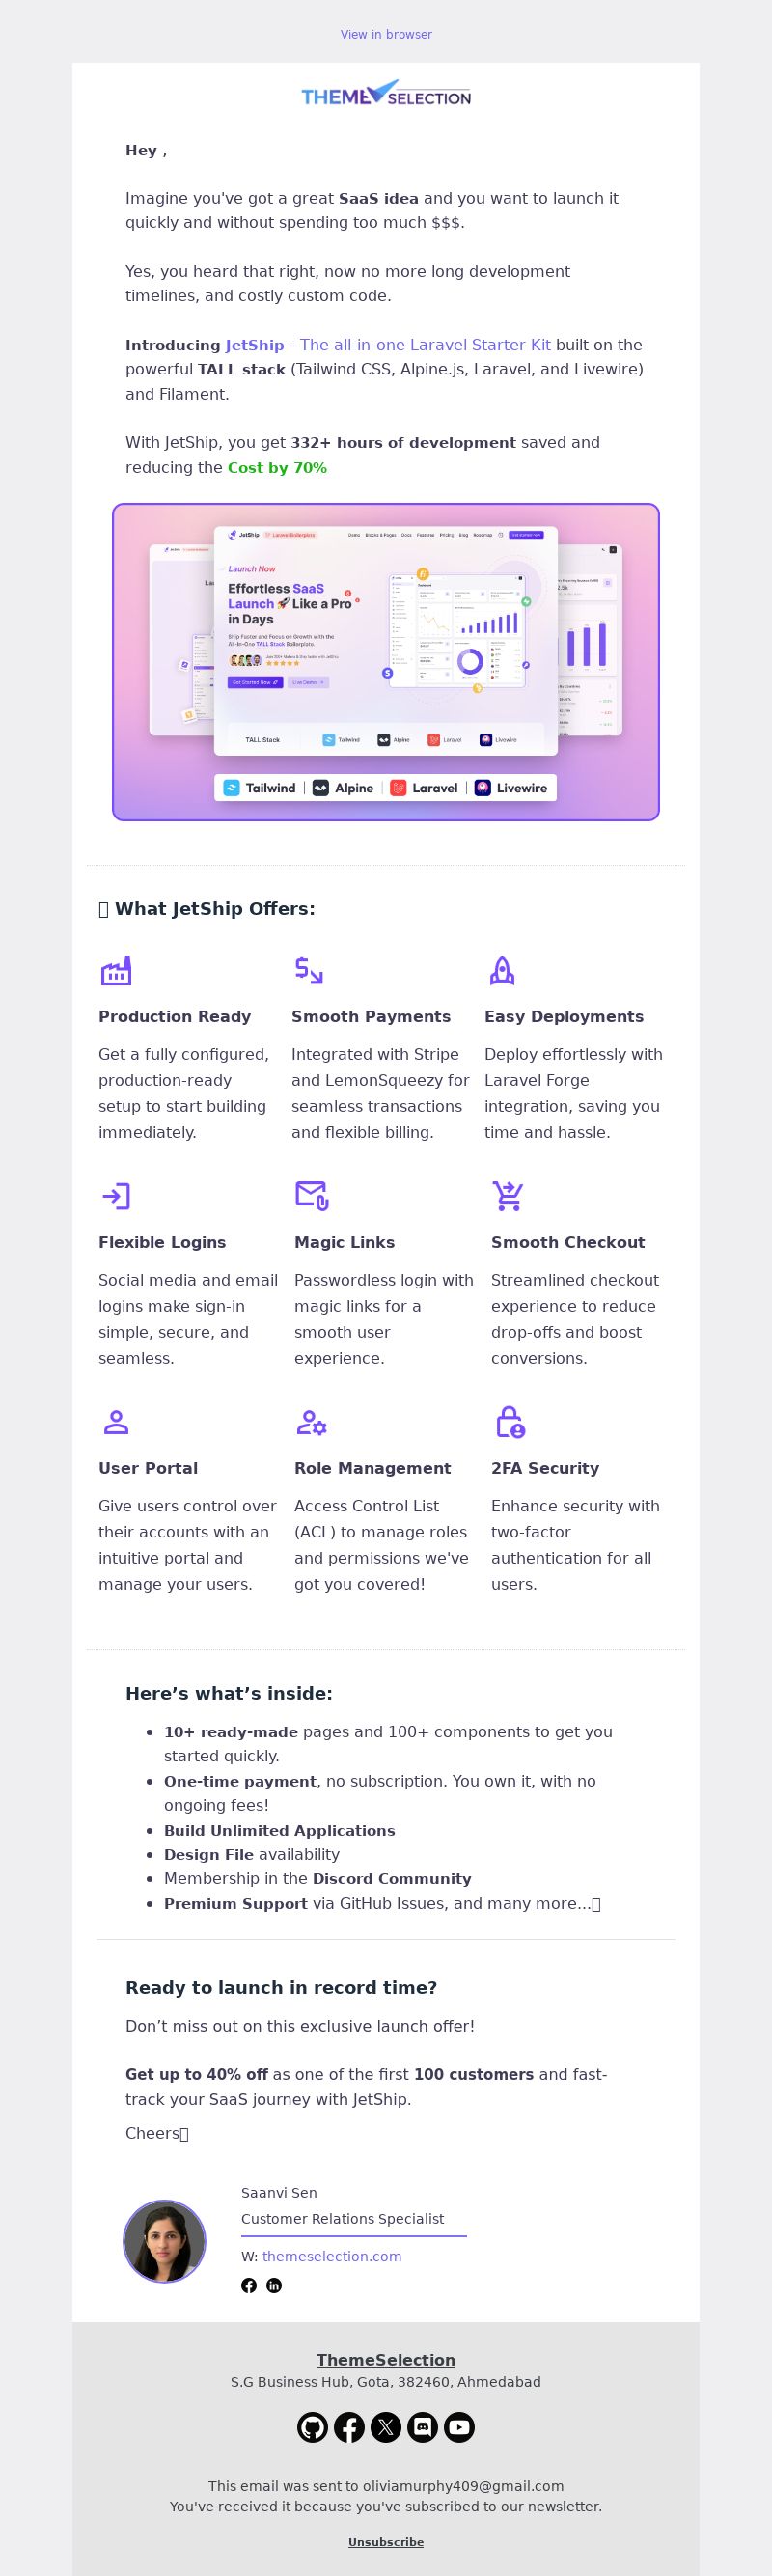Click the Production Ready factory icon

(x=116, y=970)
